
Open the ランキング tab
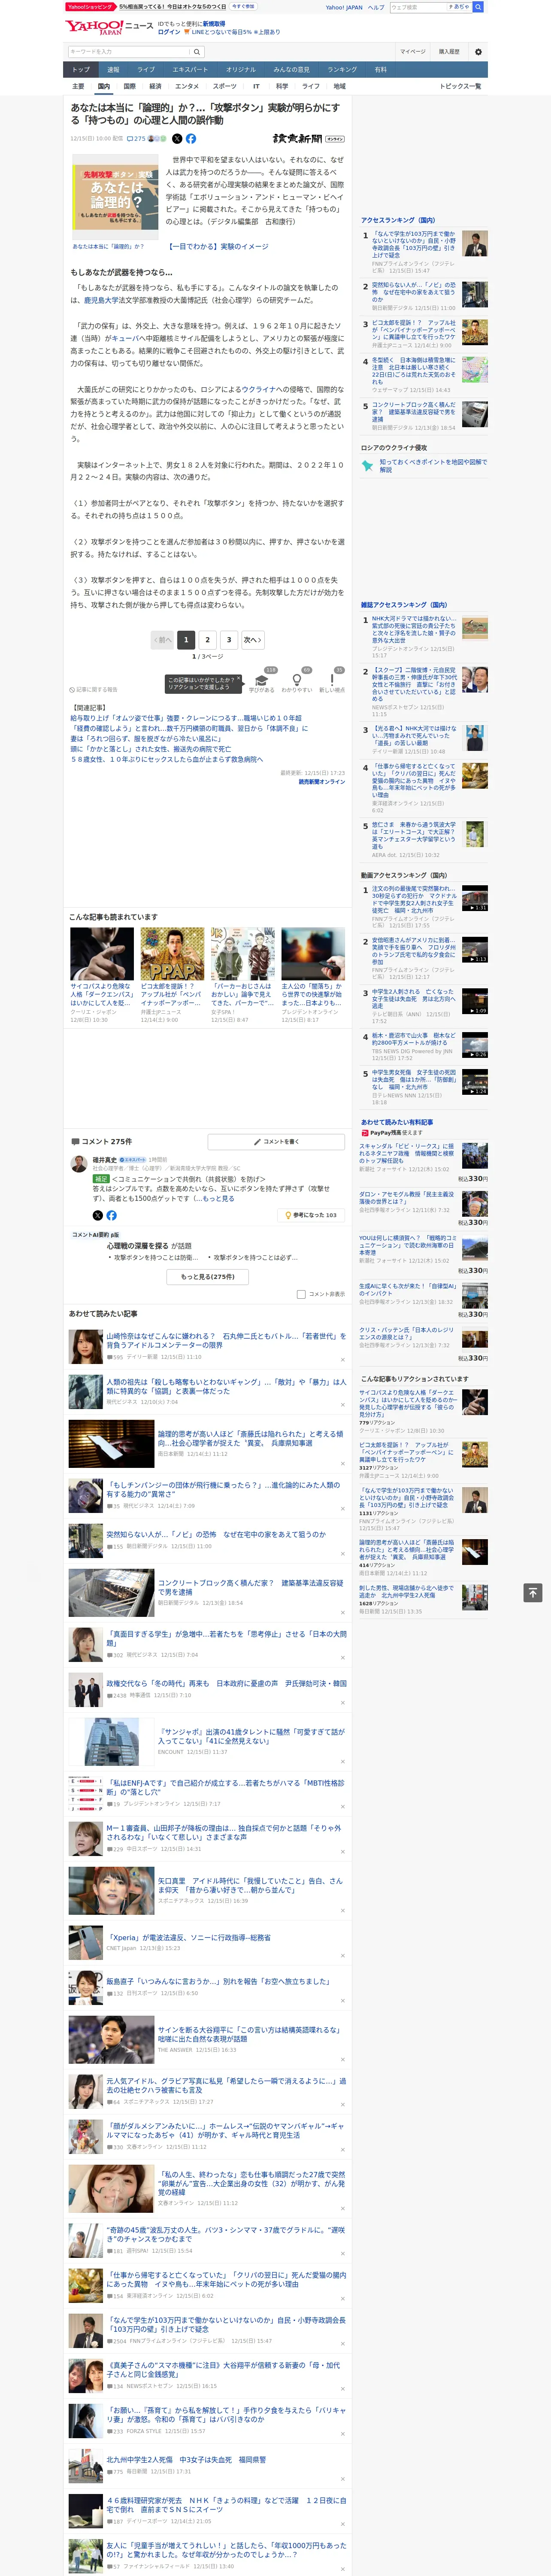click(x=342, y=69)
